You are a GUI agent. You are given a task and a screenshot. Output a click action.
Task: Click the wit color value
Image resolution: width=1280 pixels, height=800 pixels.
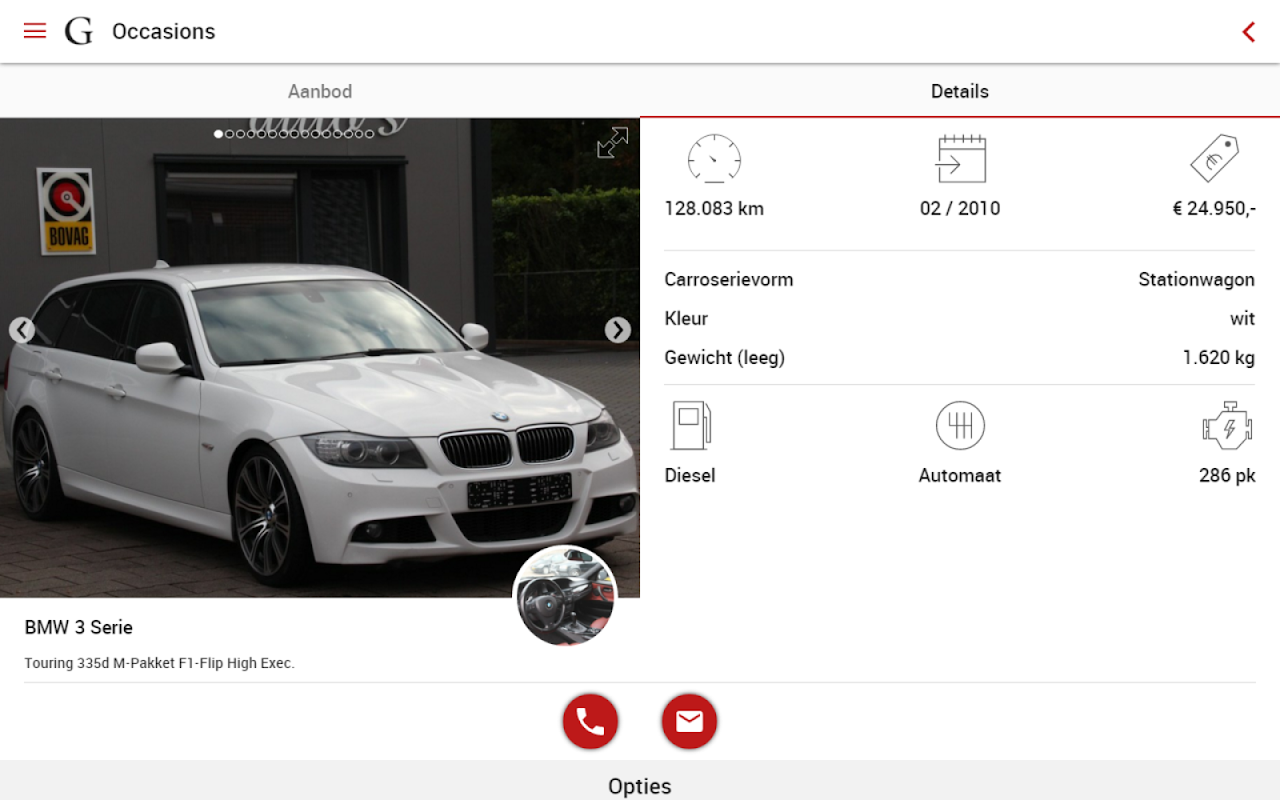[x=1242, y=319]
